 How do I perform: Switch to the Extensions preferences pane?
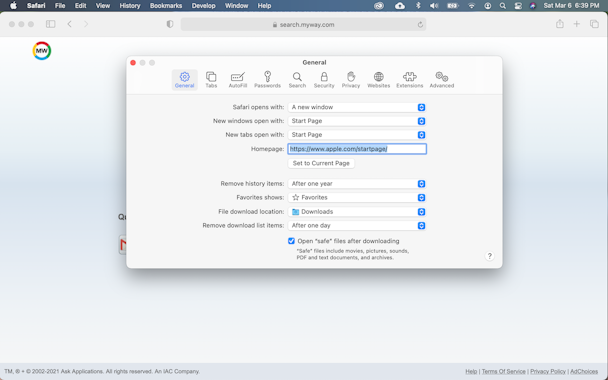pyautogui.click(x=409, y=80)
